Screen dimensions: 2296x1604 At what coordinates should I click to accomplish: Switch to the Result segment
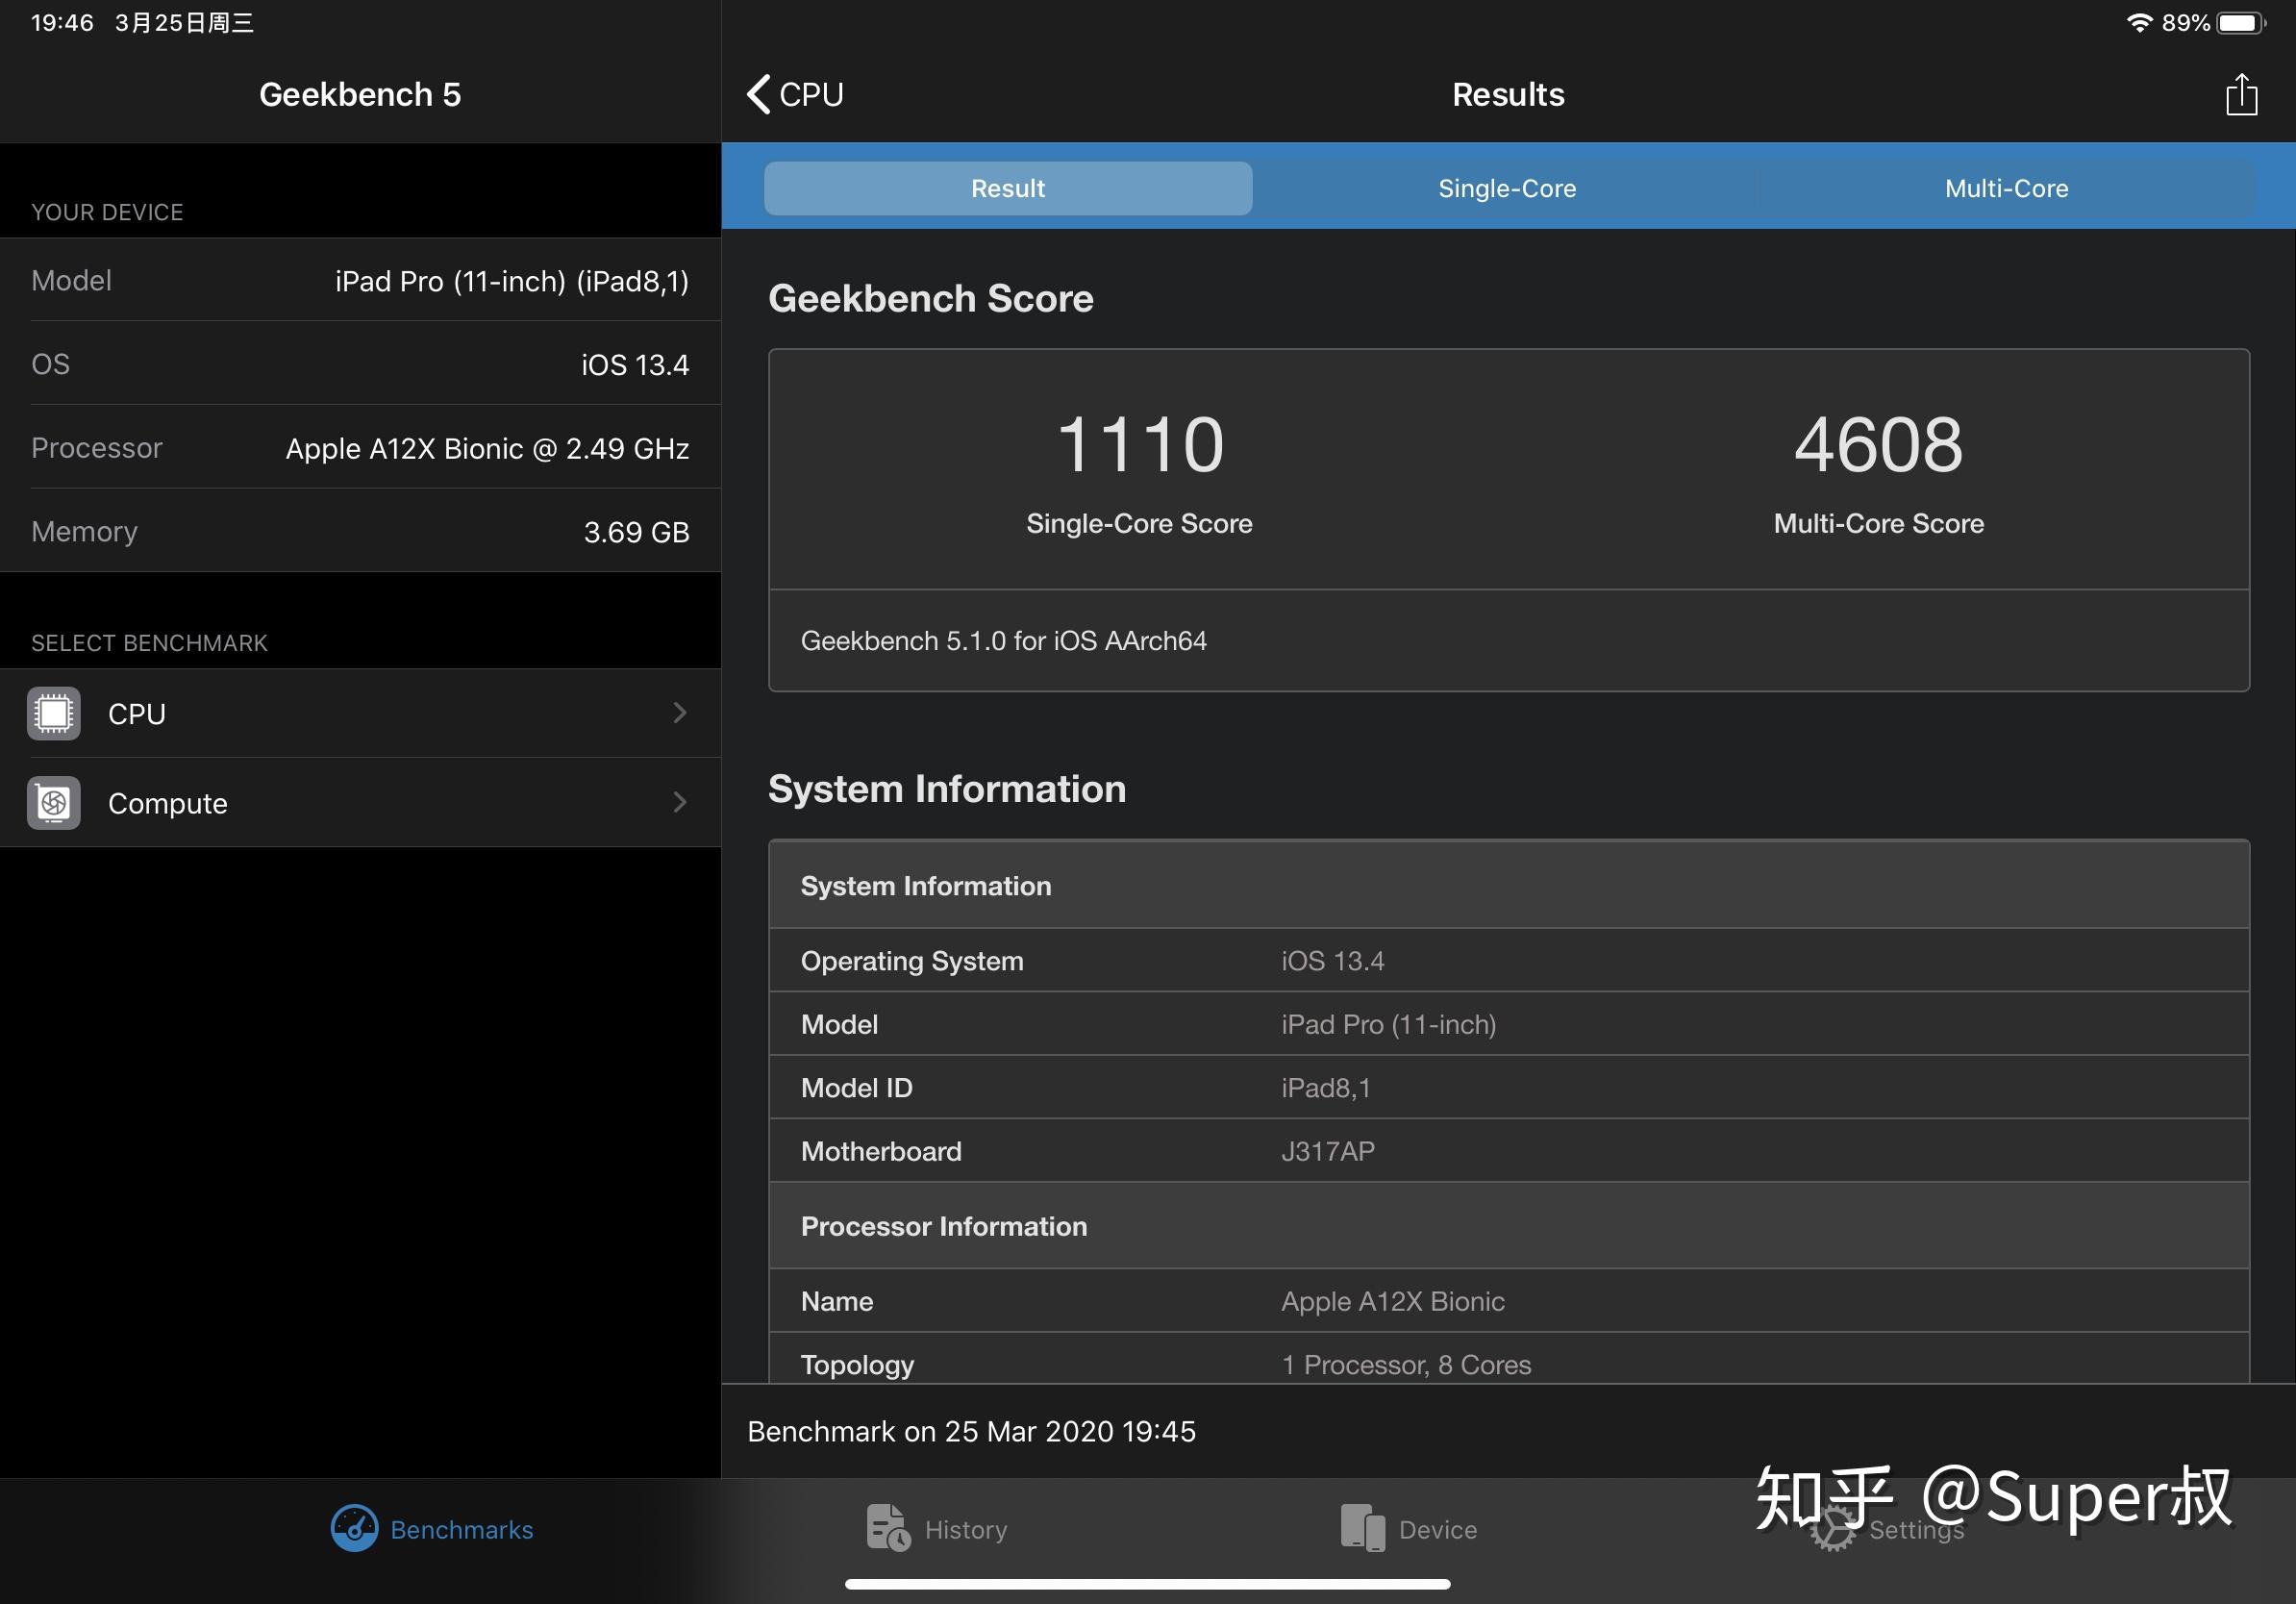(1008, 188)
